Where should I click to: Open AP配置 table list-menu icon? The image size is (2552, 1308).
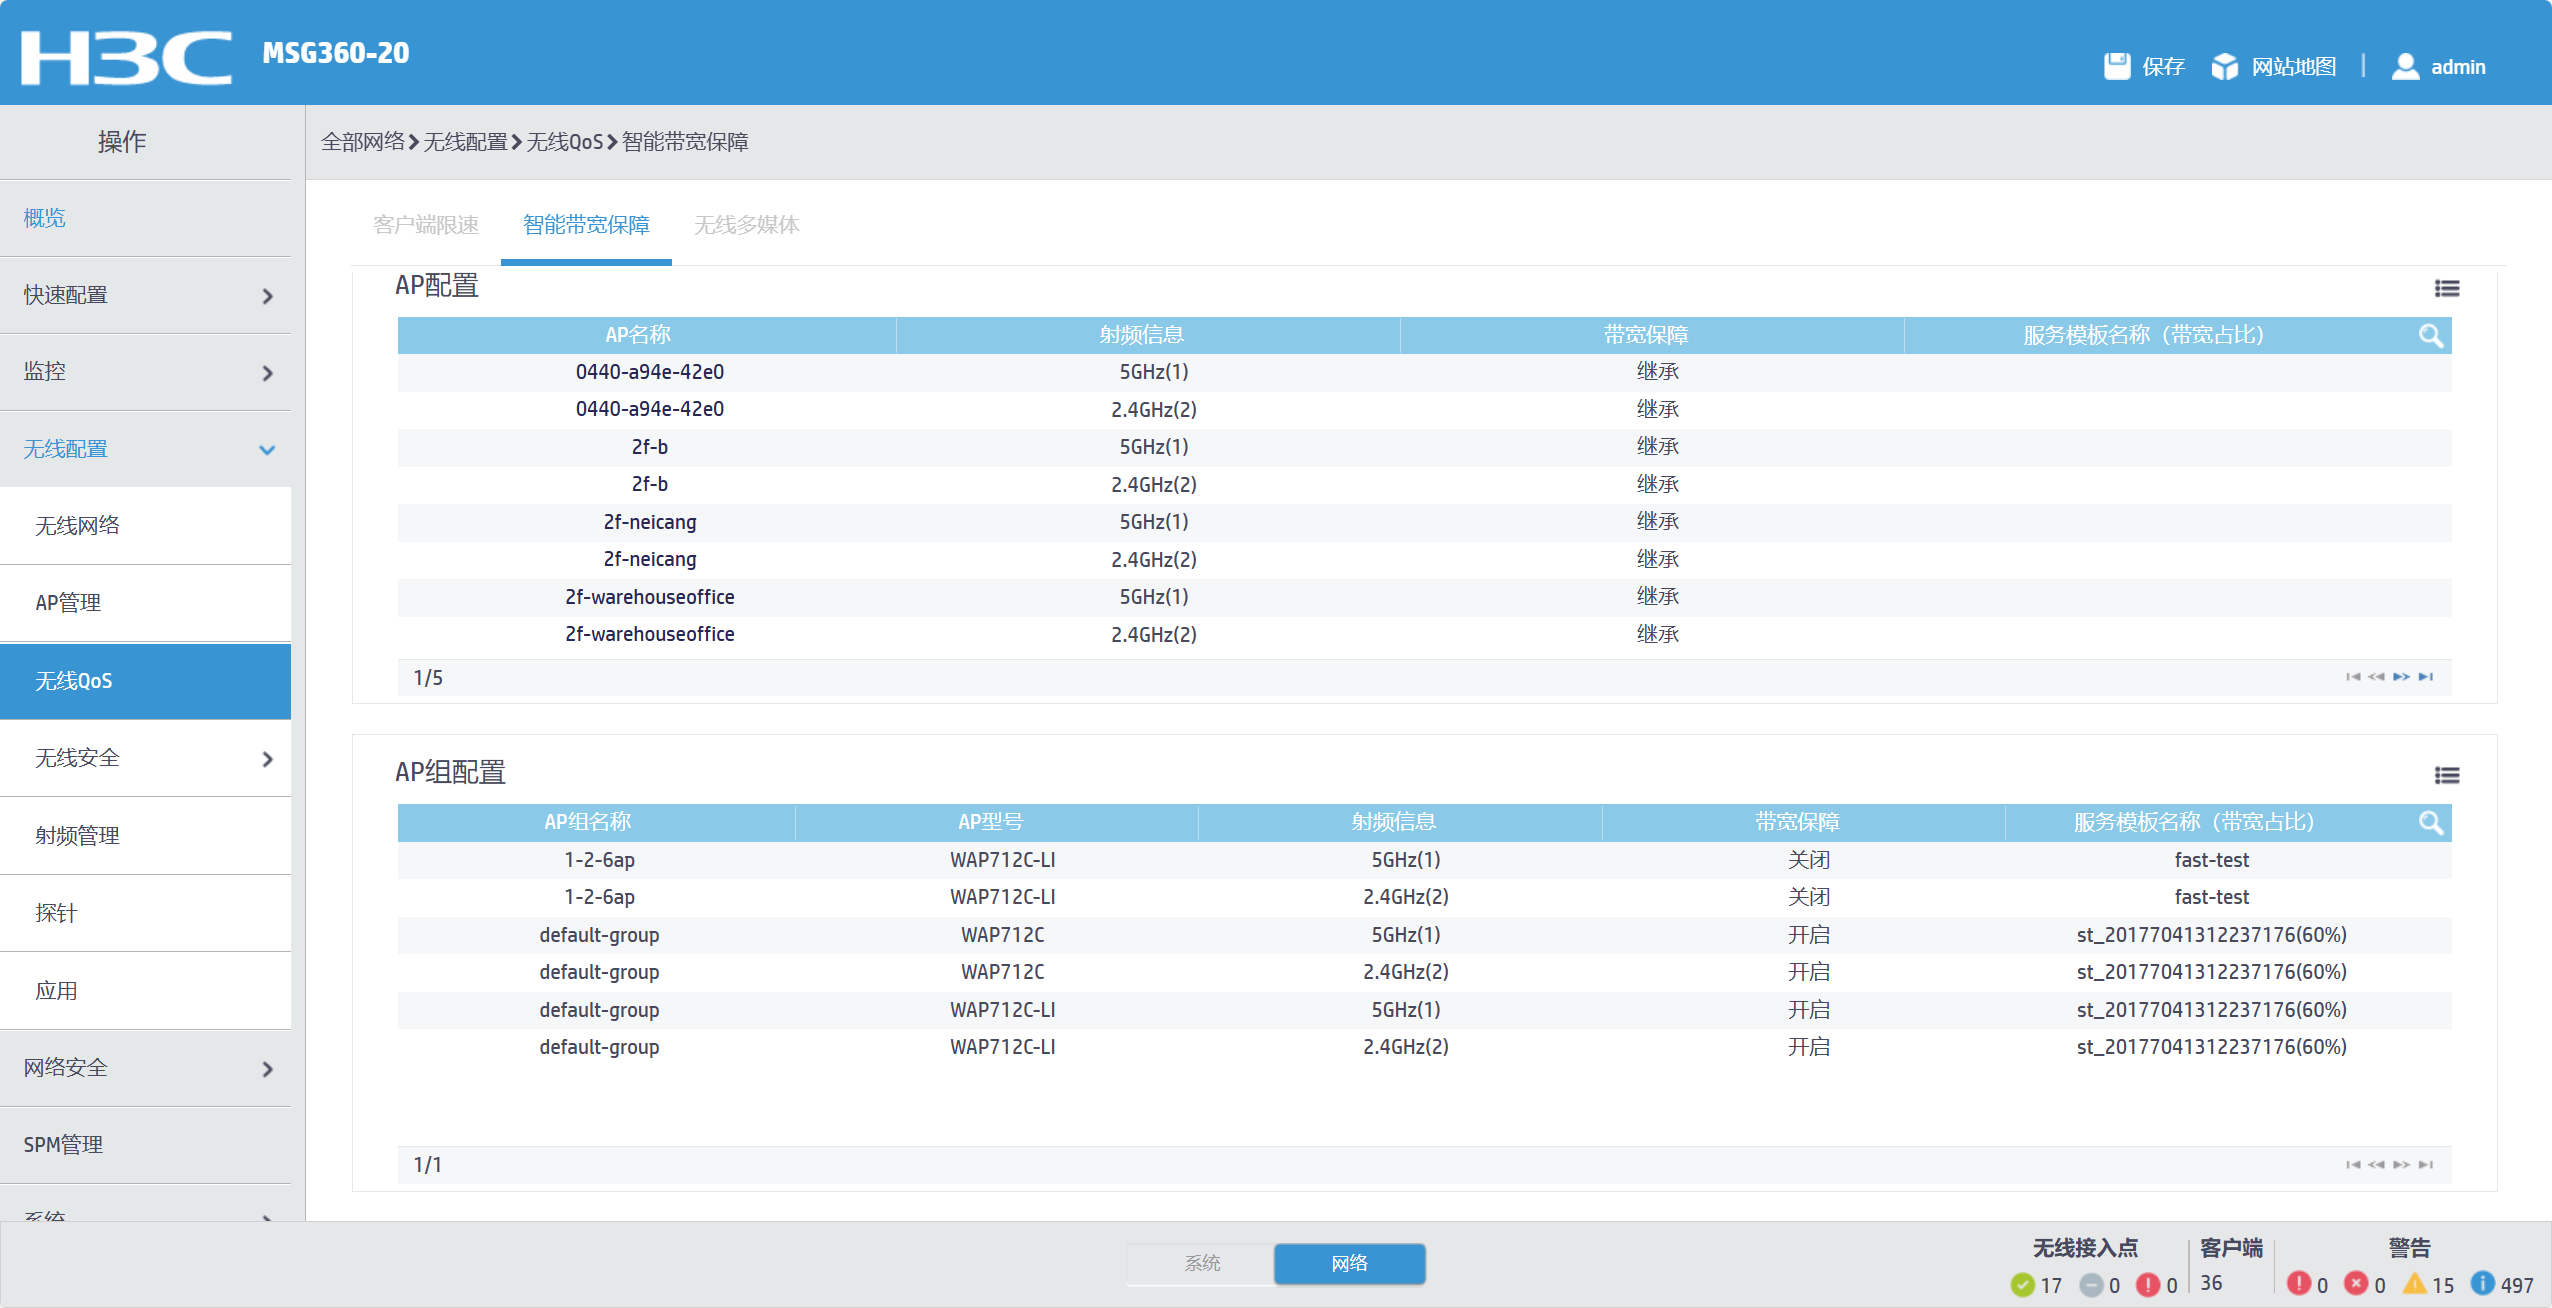[x=2446, y=288]
